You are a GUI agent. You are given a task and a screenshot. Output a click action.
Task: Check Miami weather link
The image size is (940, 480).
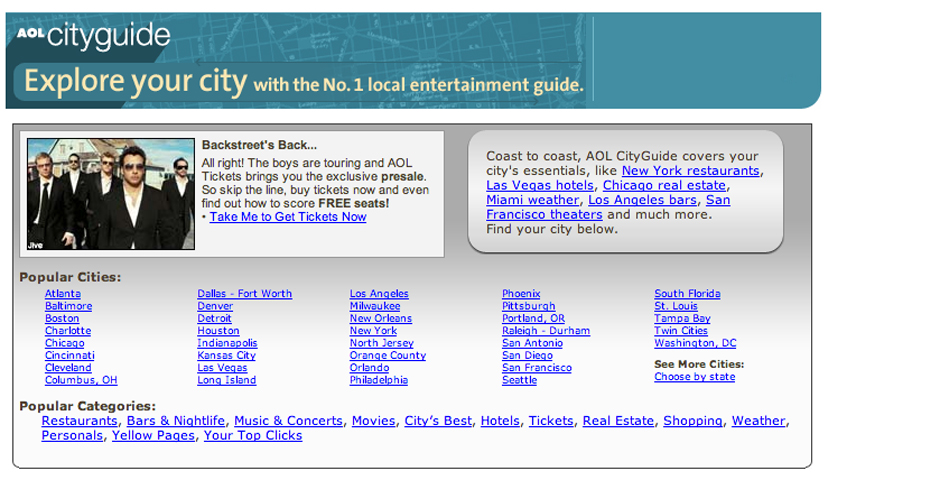coord(532,200)
